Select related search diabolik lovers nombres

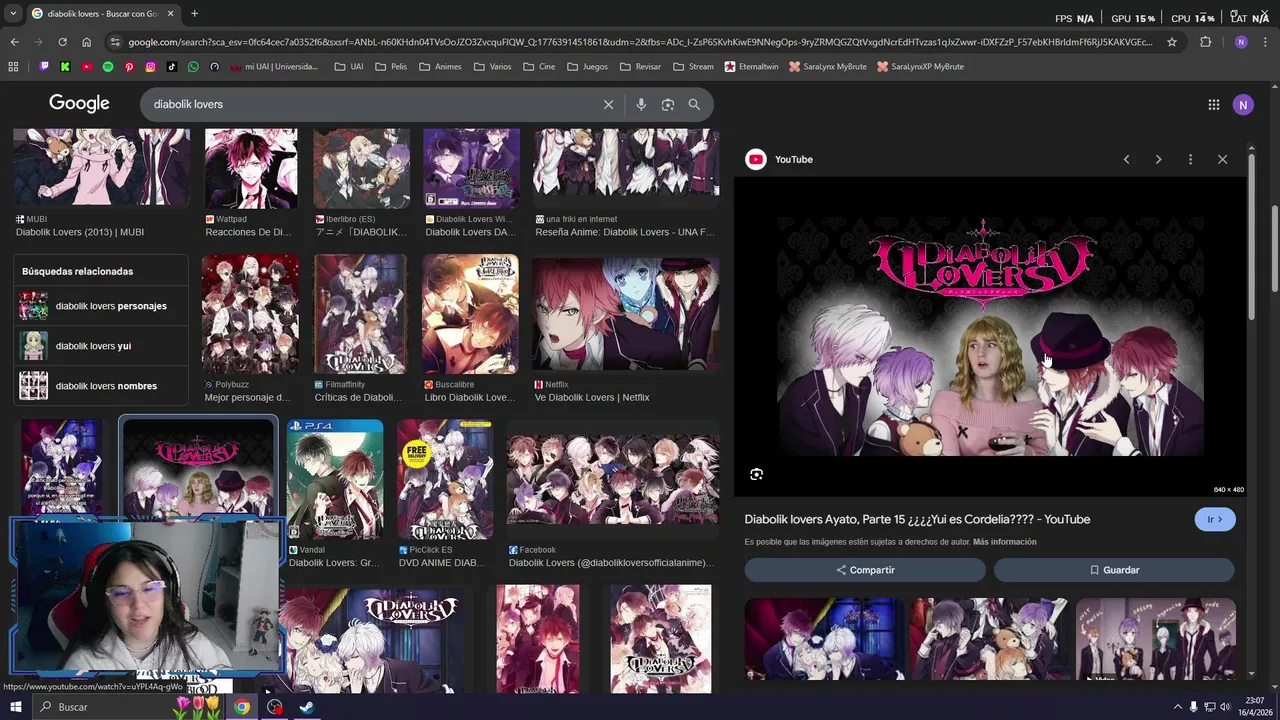(102, 386)
